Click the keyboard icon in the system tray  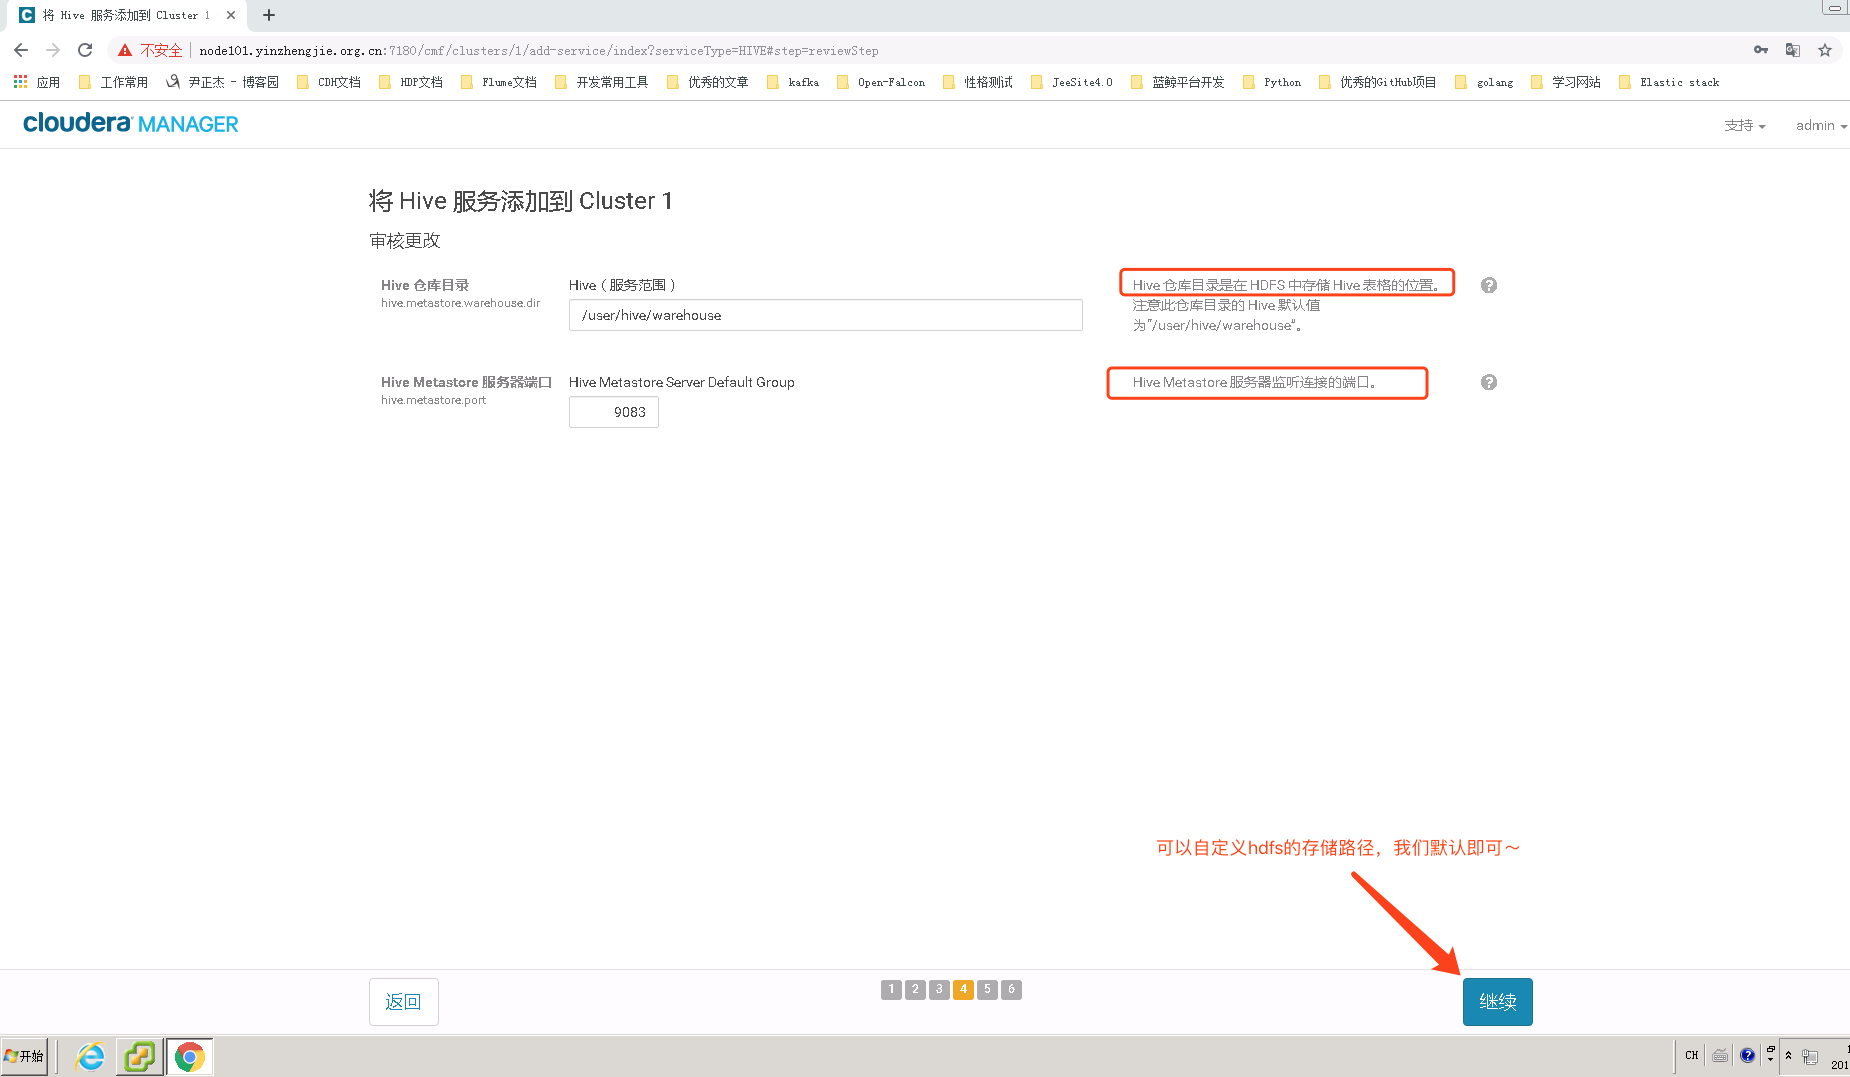pos(1720,1056)
